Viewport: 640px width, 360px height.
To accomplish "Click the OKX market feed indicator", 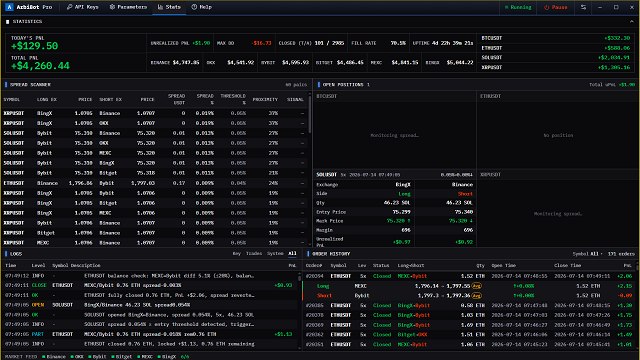I will [x=77, y=357].
